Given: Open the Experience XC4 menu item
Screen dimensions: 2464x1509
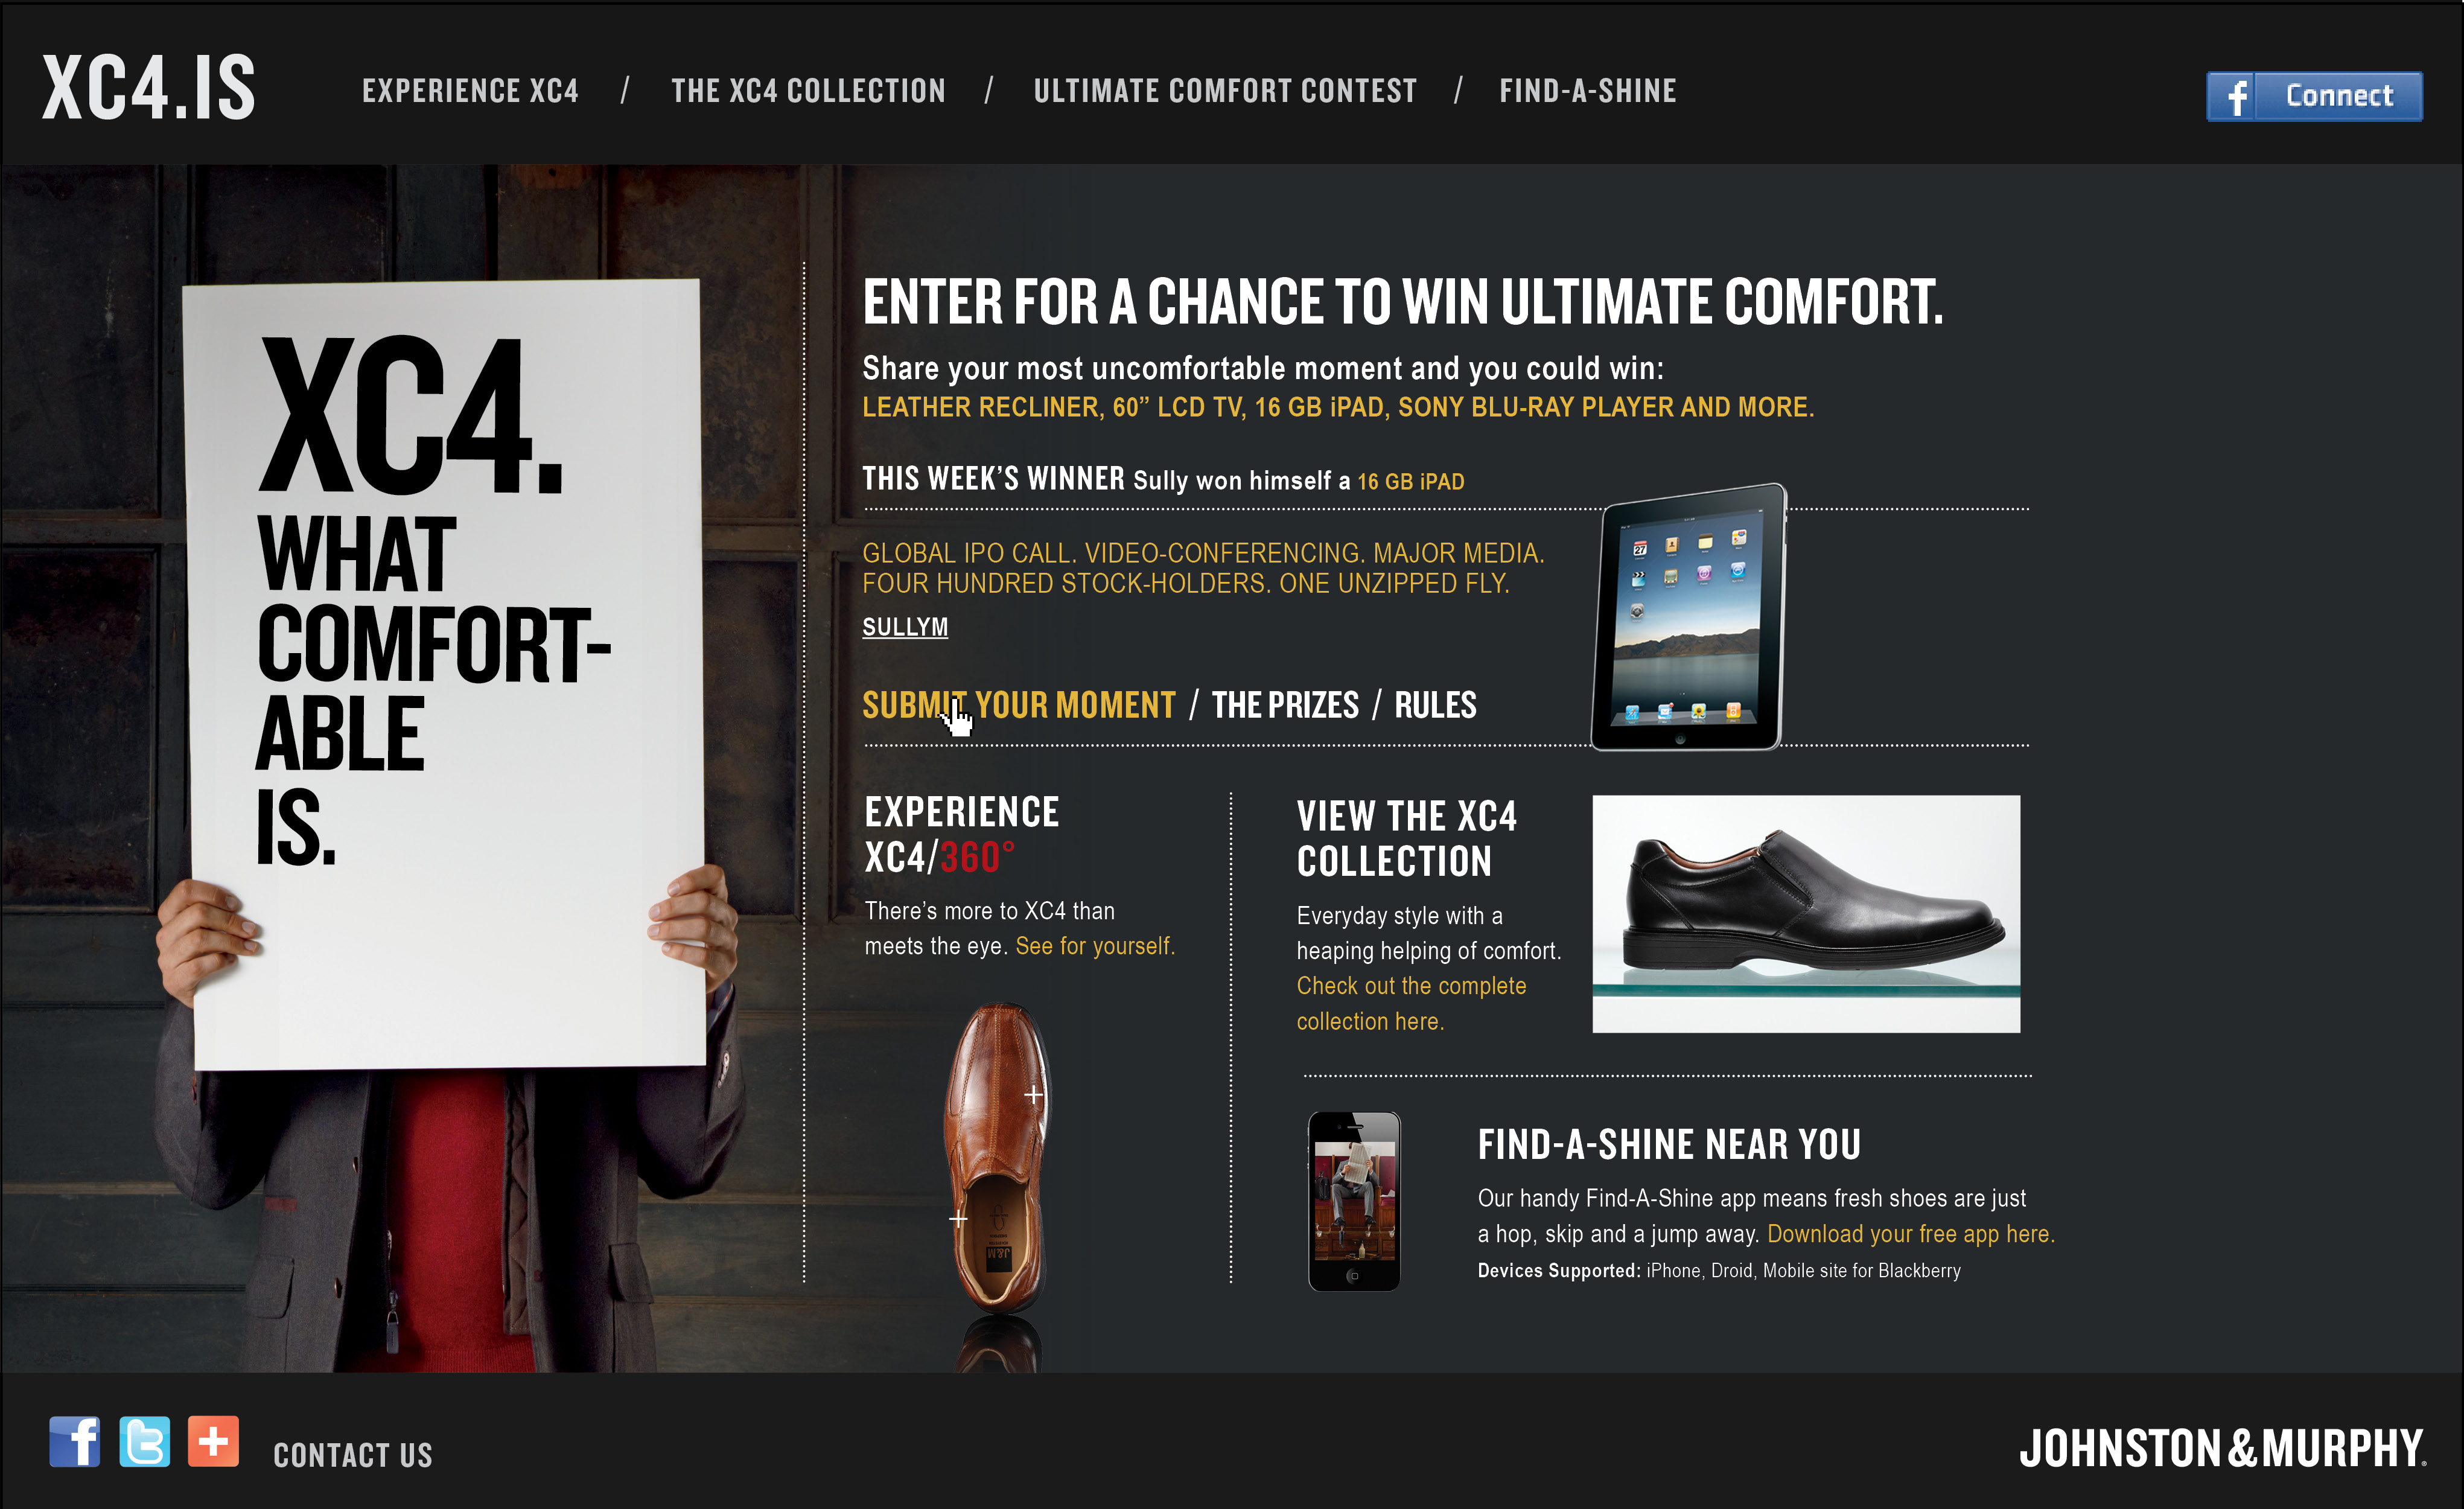Looking at the screenshot, I should [x=470, y=91].
